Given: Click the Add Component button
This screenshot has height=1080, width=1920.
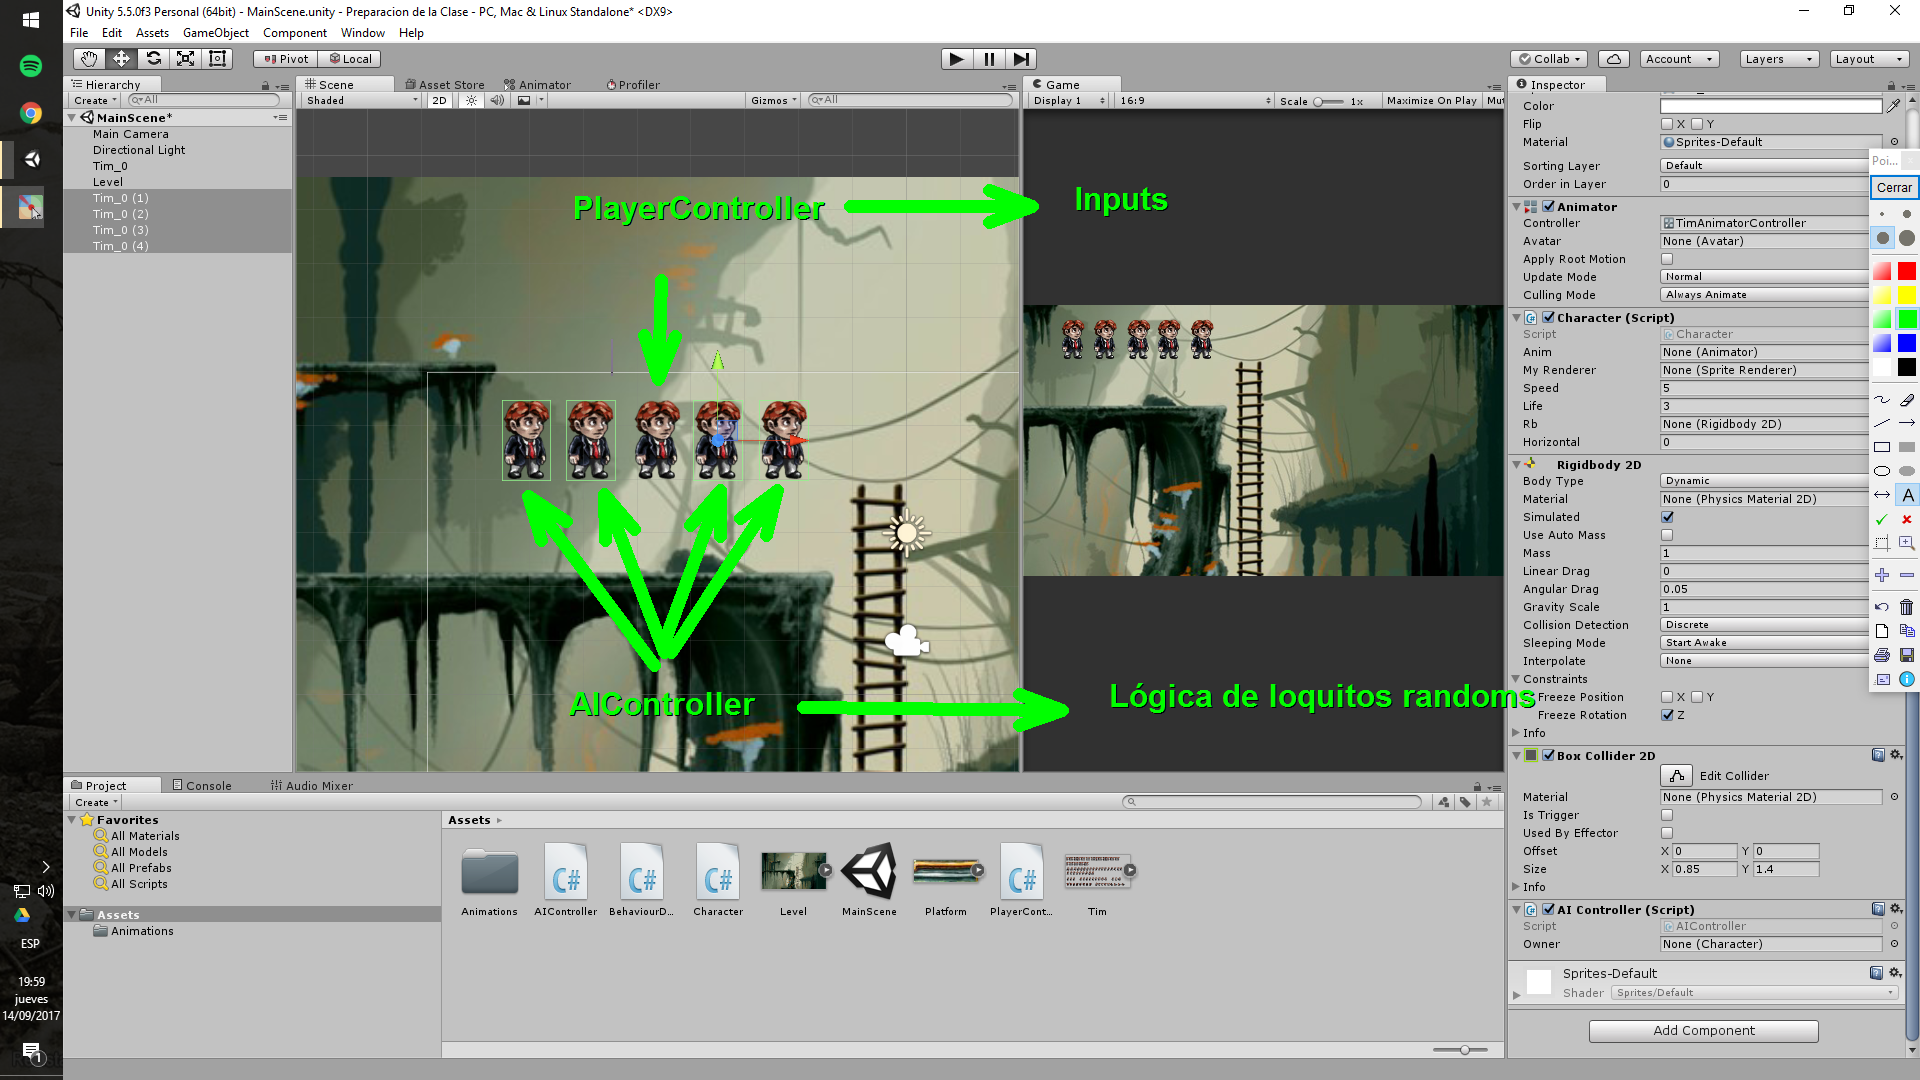Looking at the screenshot, I should pyautogui.click(x=1703, y=1030).
